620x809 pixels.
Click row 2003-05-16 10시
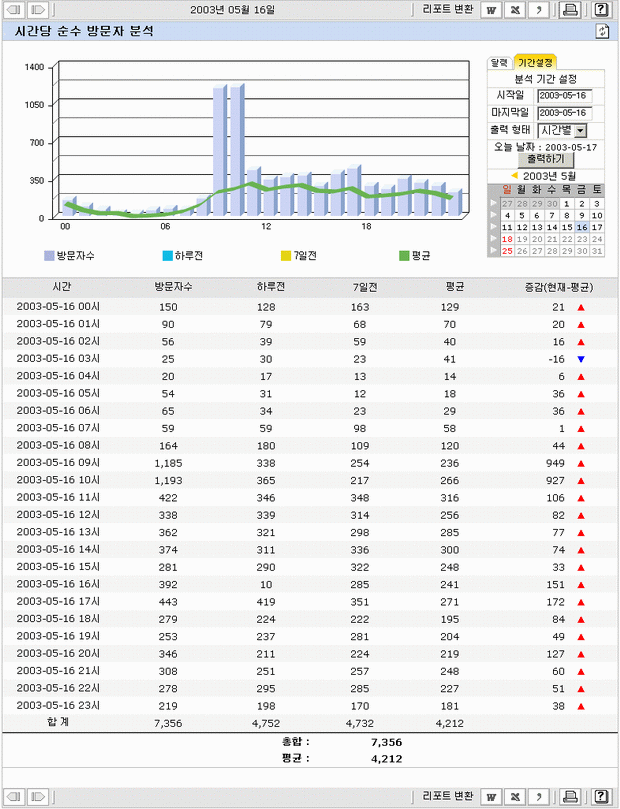[309, 480]
